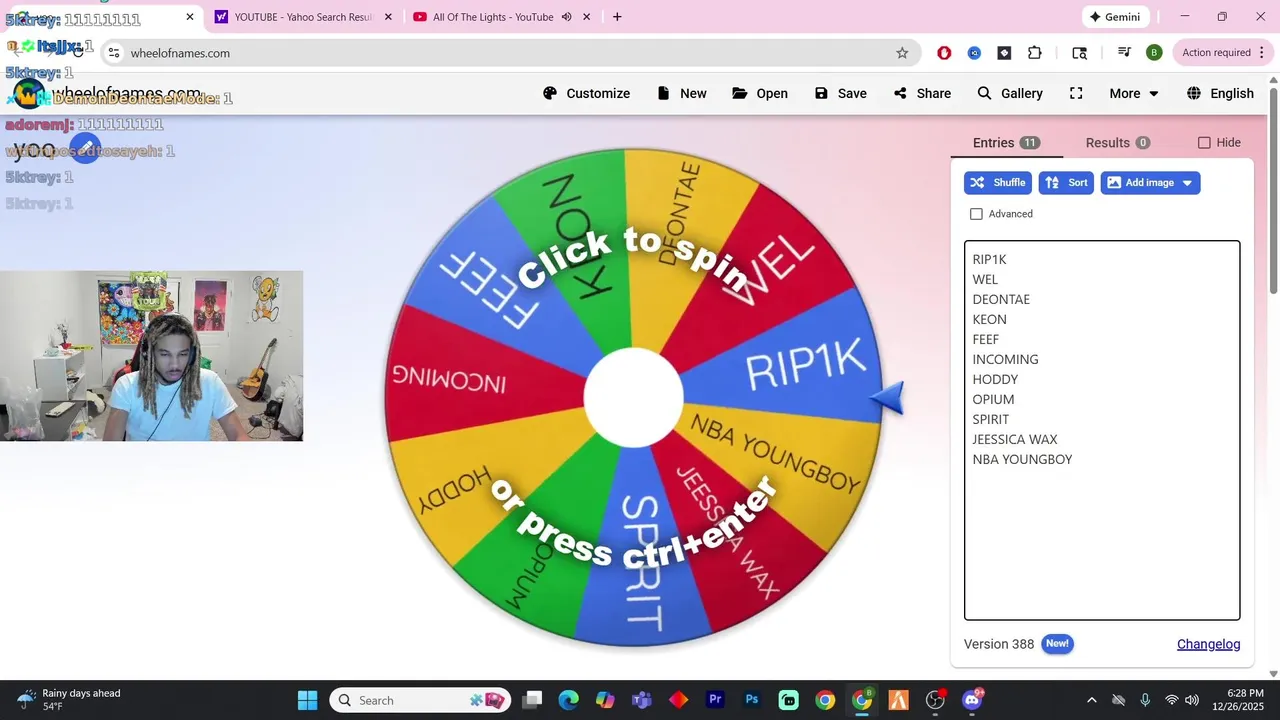
Task: Open the Add image dropdown
Action: 1150,183
